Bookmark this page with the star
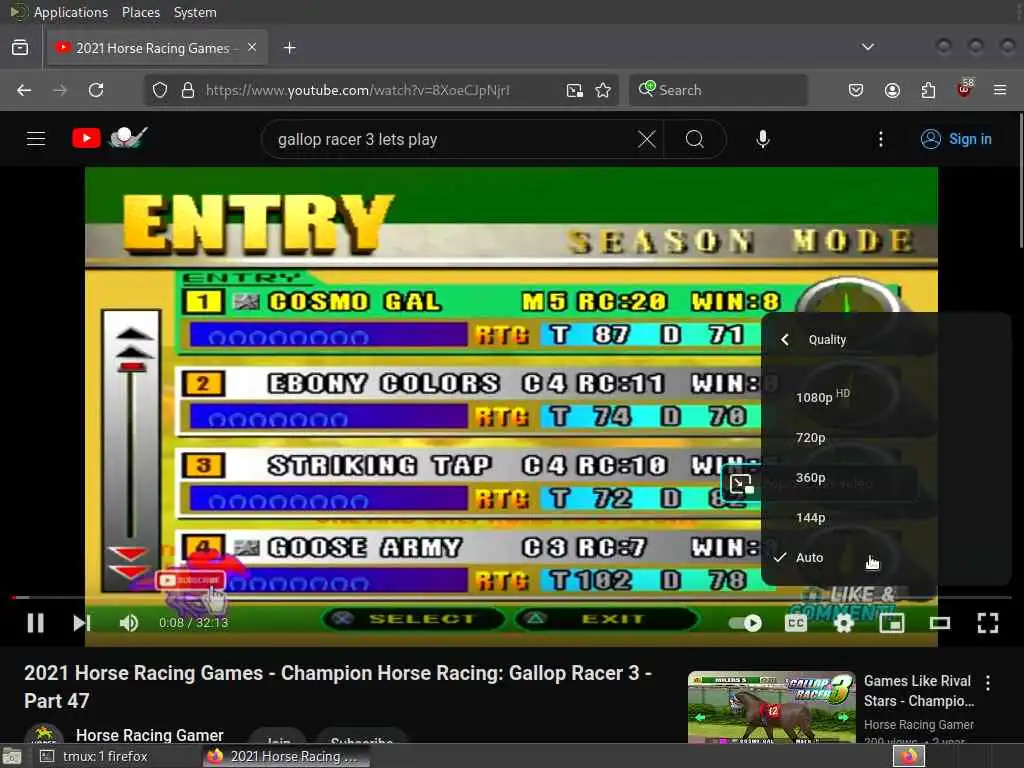Screen dimensions: 1024x768 click(x=603, y=90)
